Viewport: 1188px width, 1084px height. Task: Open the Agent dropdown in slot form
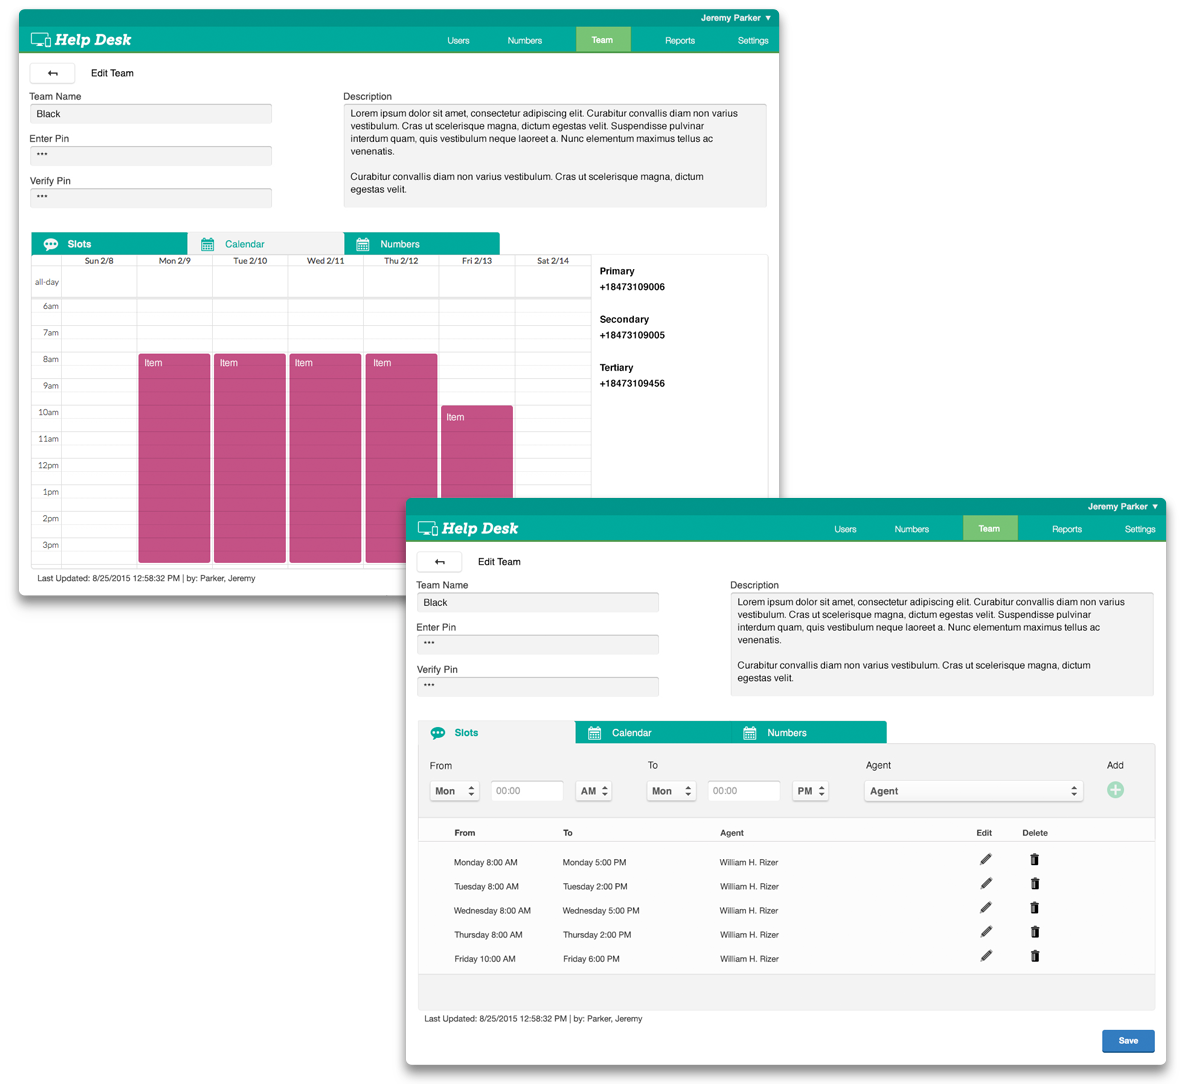click(973, 791)
